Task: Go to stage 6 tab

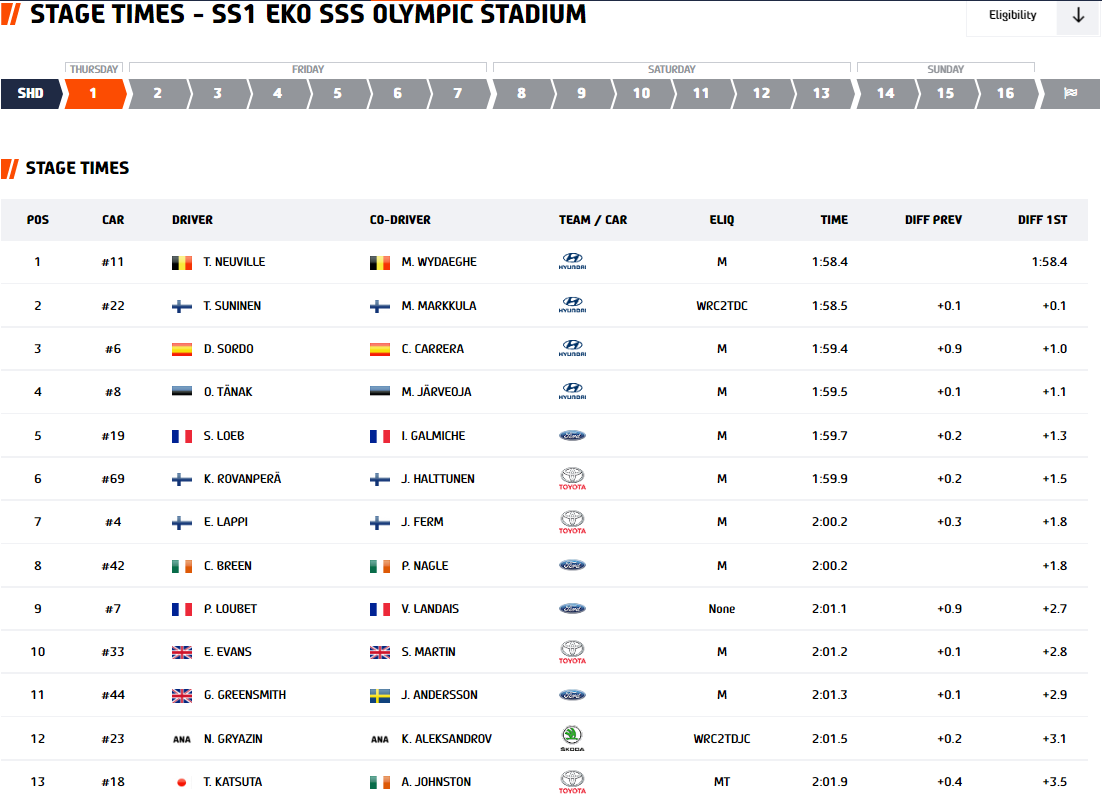Action: [398, 93]
